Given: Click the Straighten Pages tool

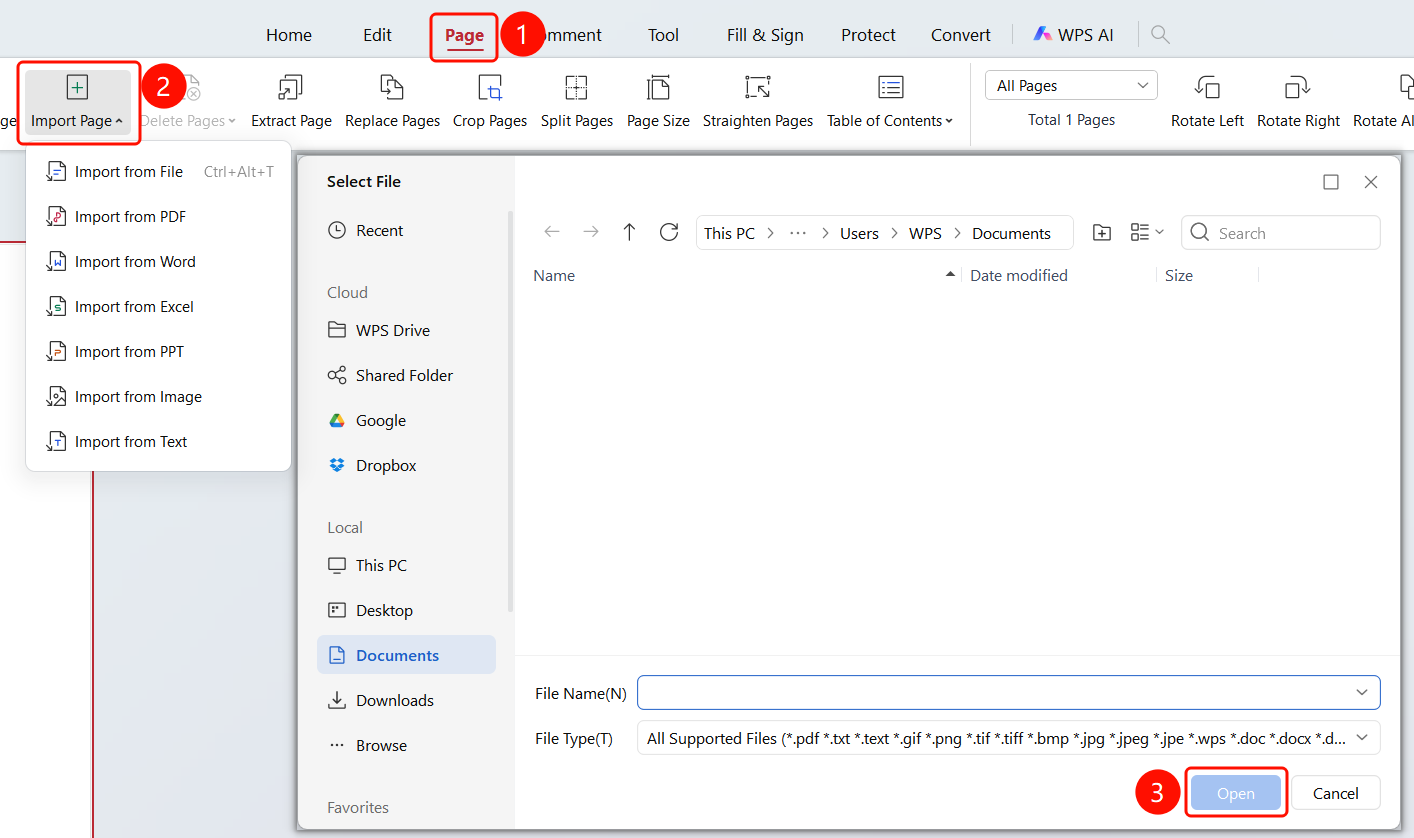Looking at the screenshot, I should (x=758, y=102).
